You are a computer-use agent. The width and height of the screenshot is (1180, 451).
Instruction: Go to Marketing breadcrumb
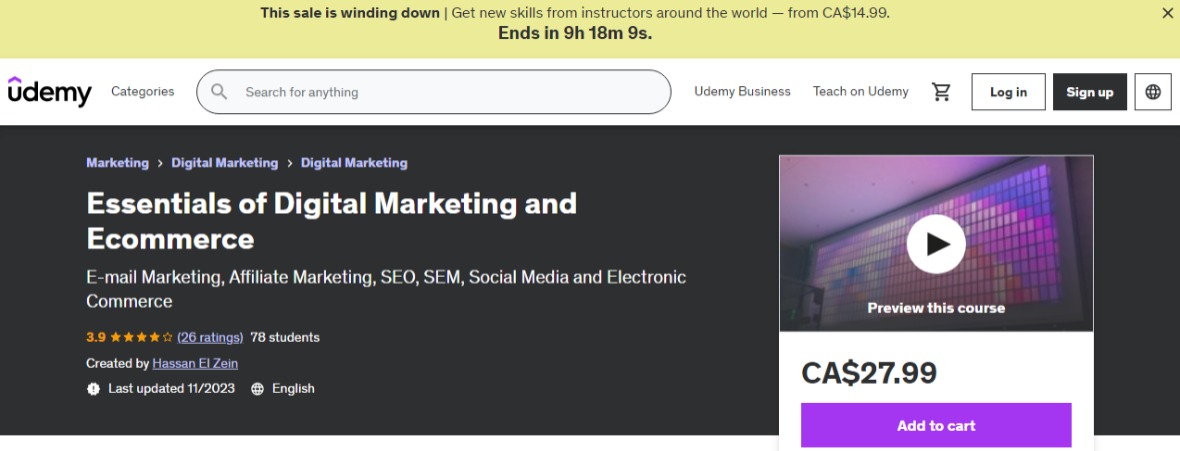117,163
